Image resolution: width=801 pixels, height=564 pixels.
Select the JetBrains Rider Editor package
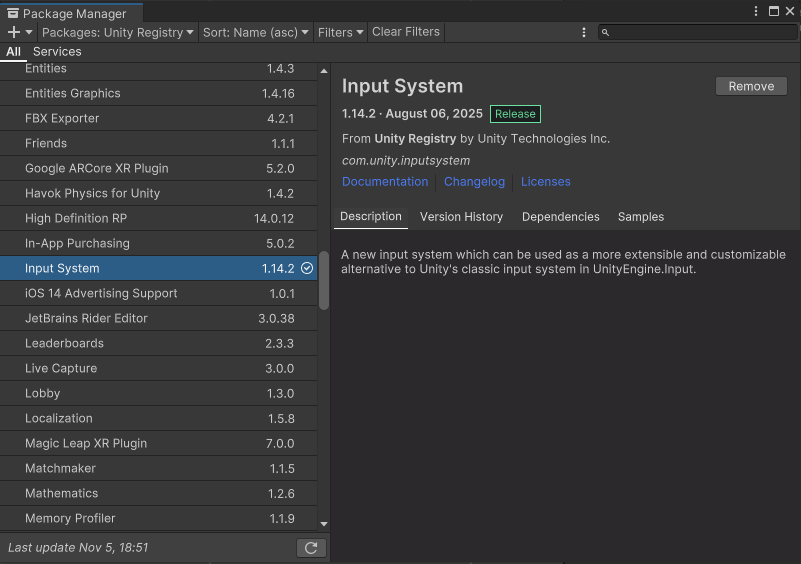[x=158, y=319]
